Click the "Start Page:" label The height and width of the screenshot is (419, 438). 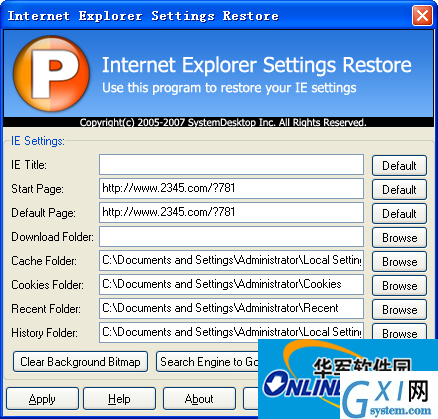coord(37,189)
